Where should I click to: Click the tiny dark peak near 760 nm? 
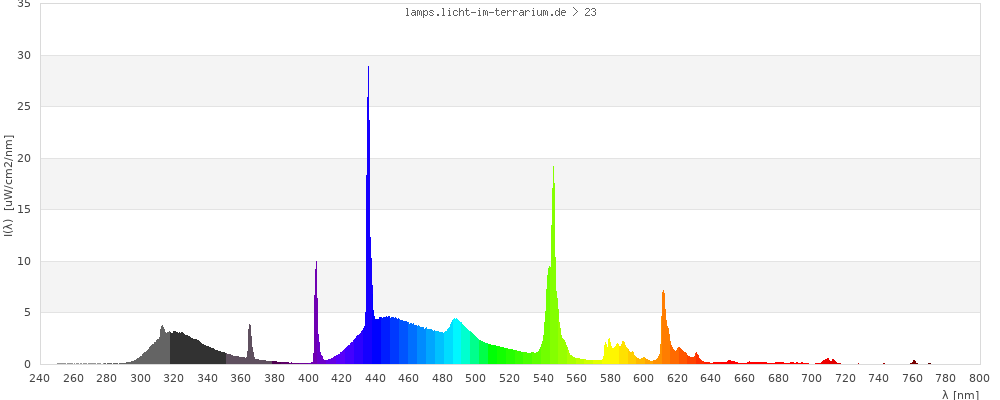913,362
